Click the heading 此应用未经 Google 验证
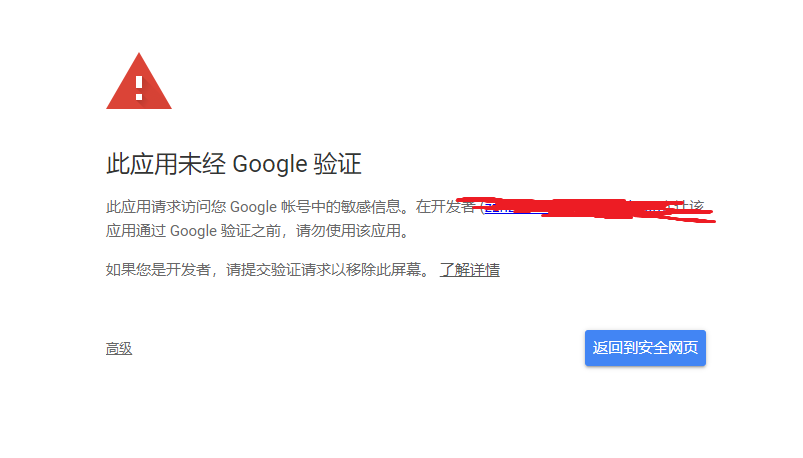The width and height of the screenshot is (803, 458). point(234,164)
